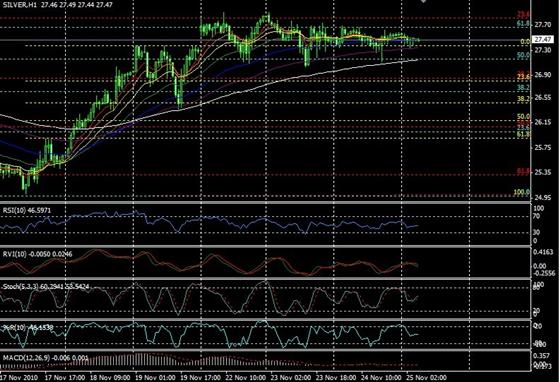Select the MACD(12,26,9) indicator label
The height and width of the screenshot is (382, 560).
coord(45,357)
